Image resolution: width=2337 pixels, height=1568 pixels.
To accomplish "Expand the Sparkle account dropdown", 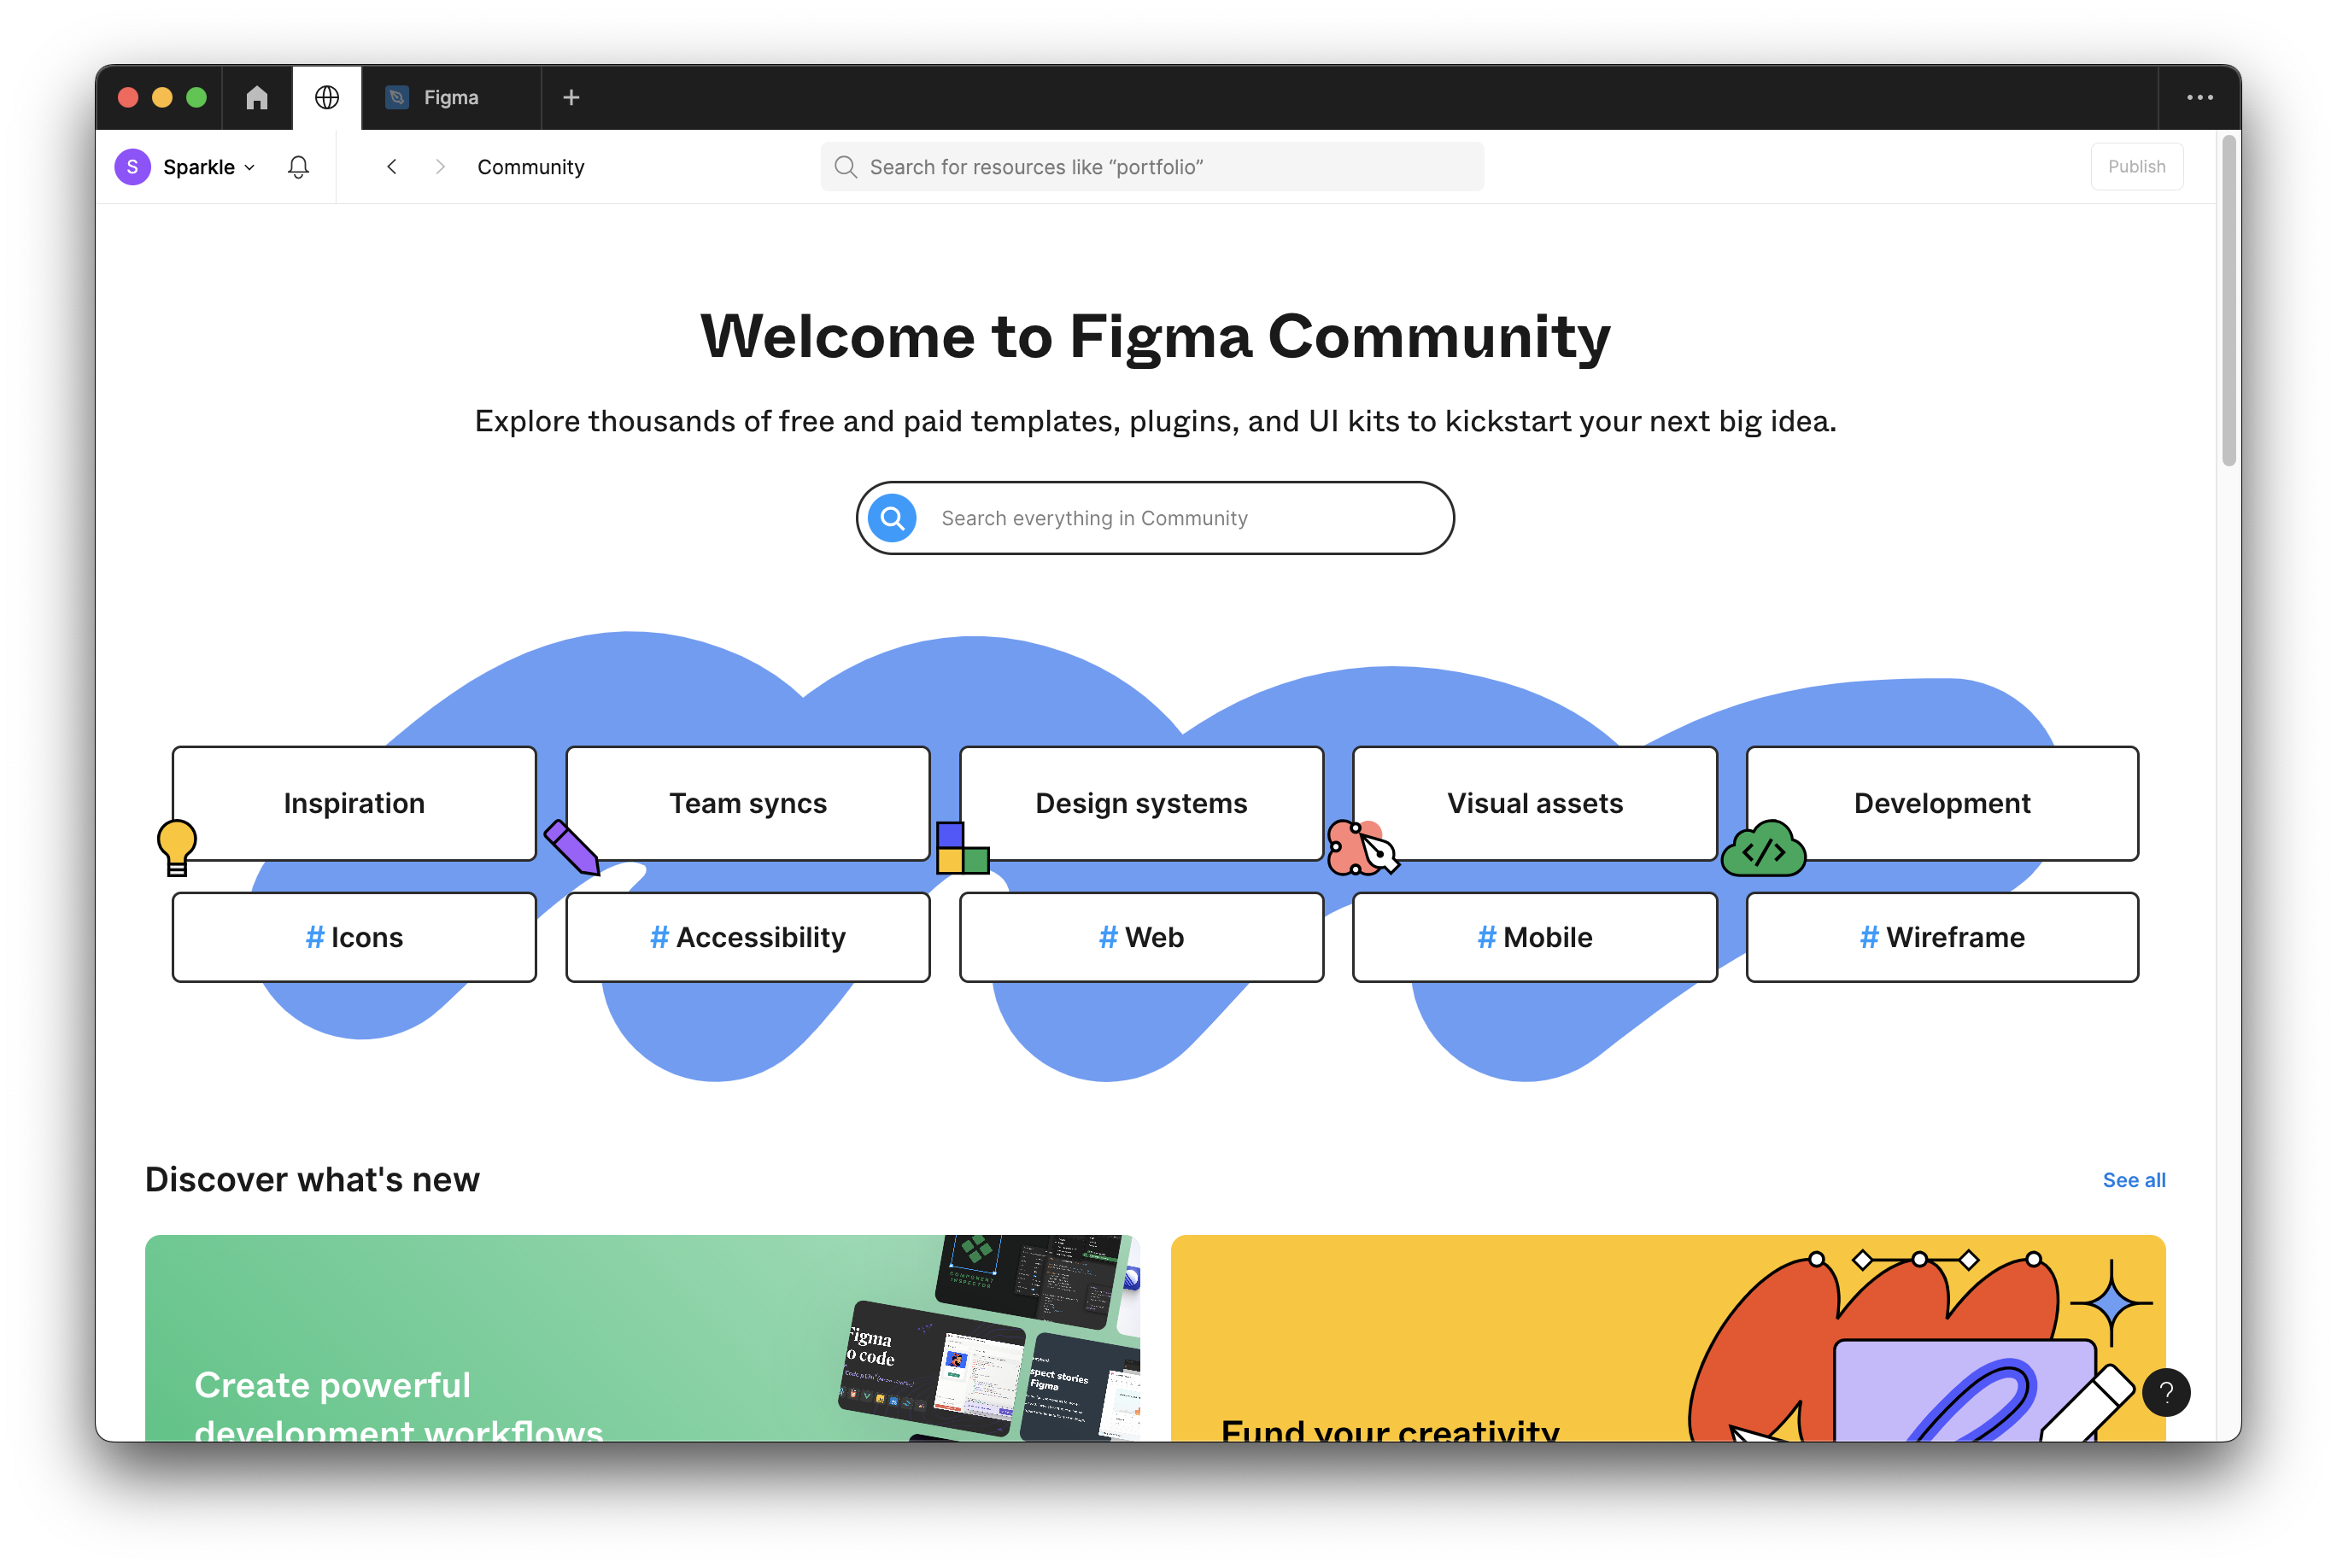I will coord(208,167).
